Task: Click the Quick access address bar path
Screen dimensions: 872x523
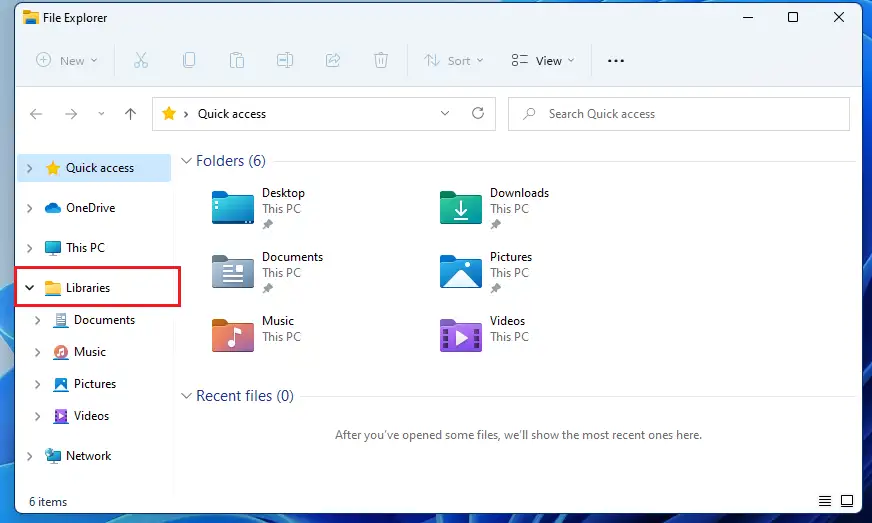Action: pyautogui.click(x=232, y=114)
